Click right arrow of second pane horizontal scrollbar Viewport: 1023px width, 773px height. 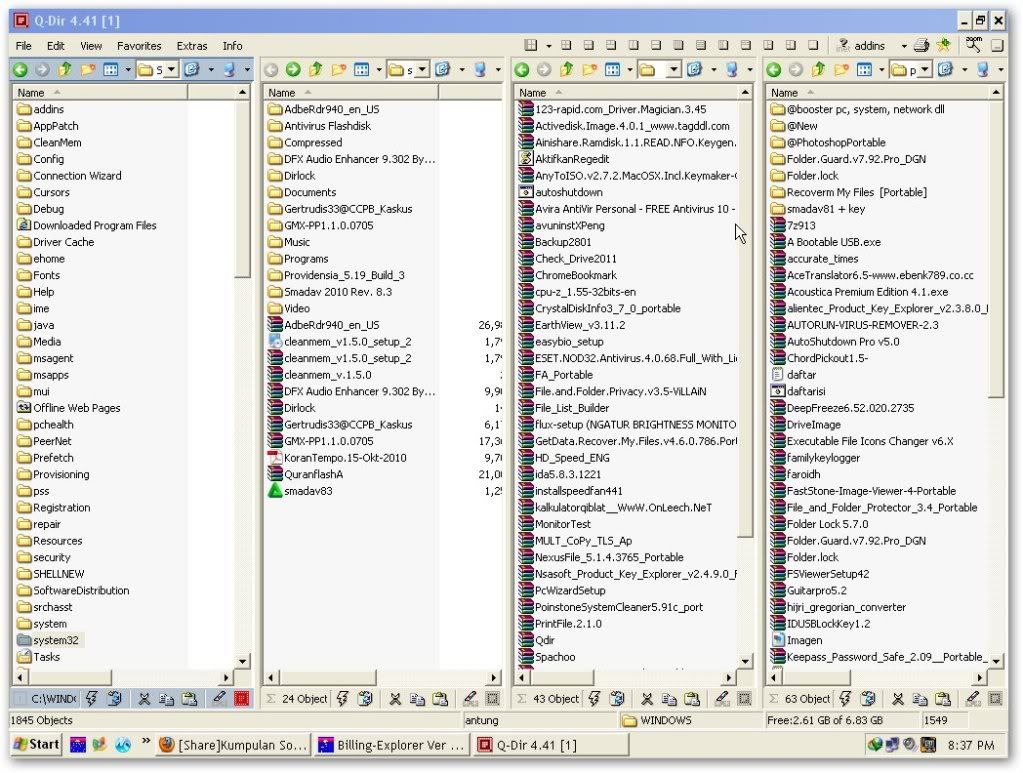[x=495, y=677]
